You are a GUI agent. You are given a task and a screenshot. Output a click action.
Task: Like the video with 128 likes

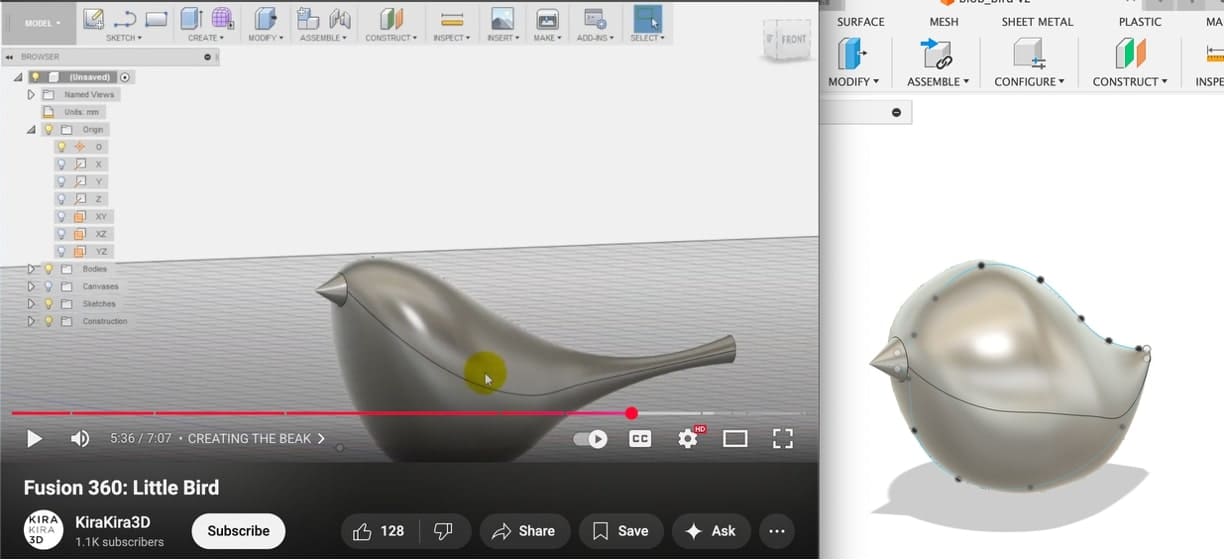[378, 531]
